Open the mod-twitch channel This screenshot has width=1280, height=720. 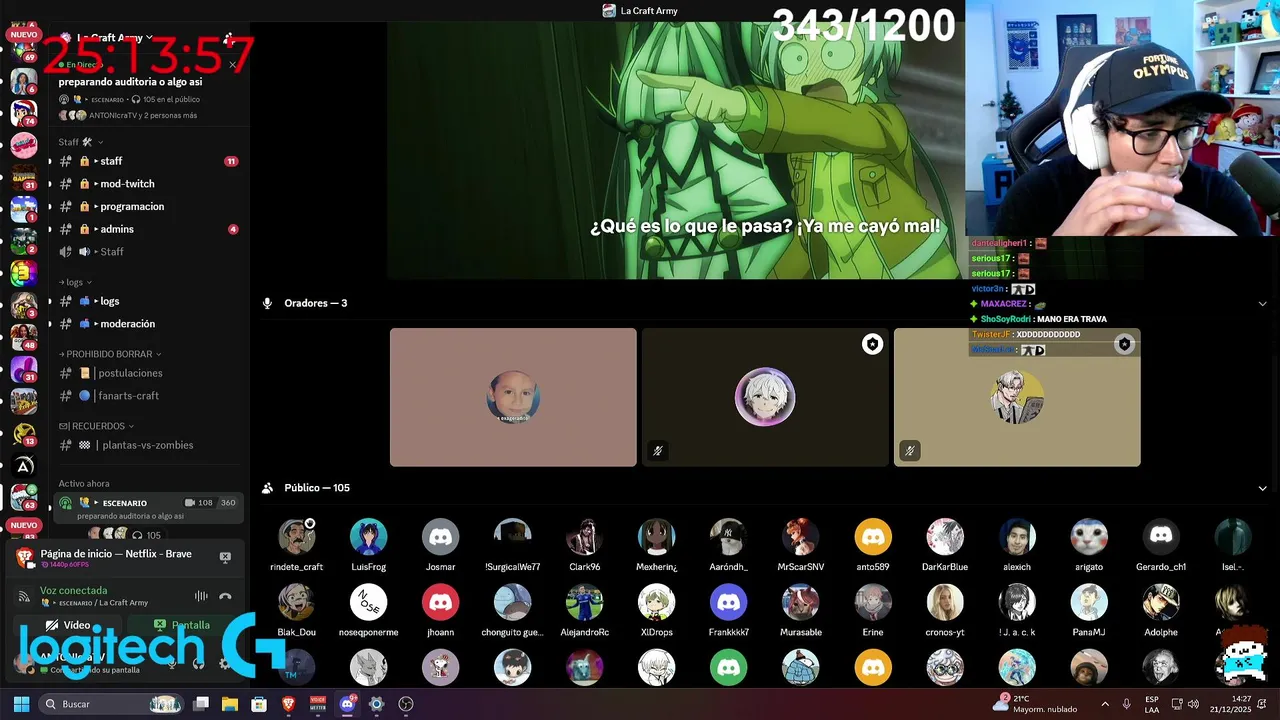[x=148, y=184]
